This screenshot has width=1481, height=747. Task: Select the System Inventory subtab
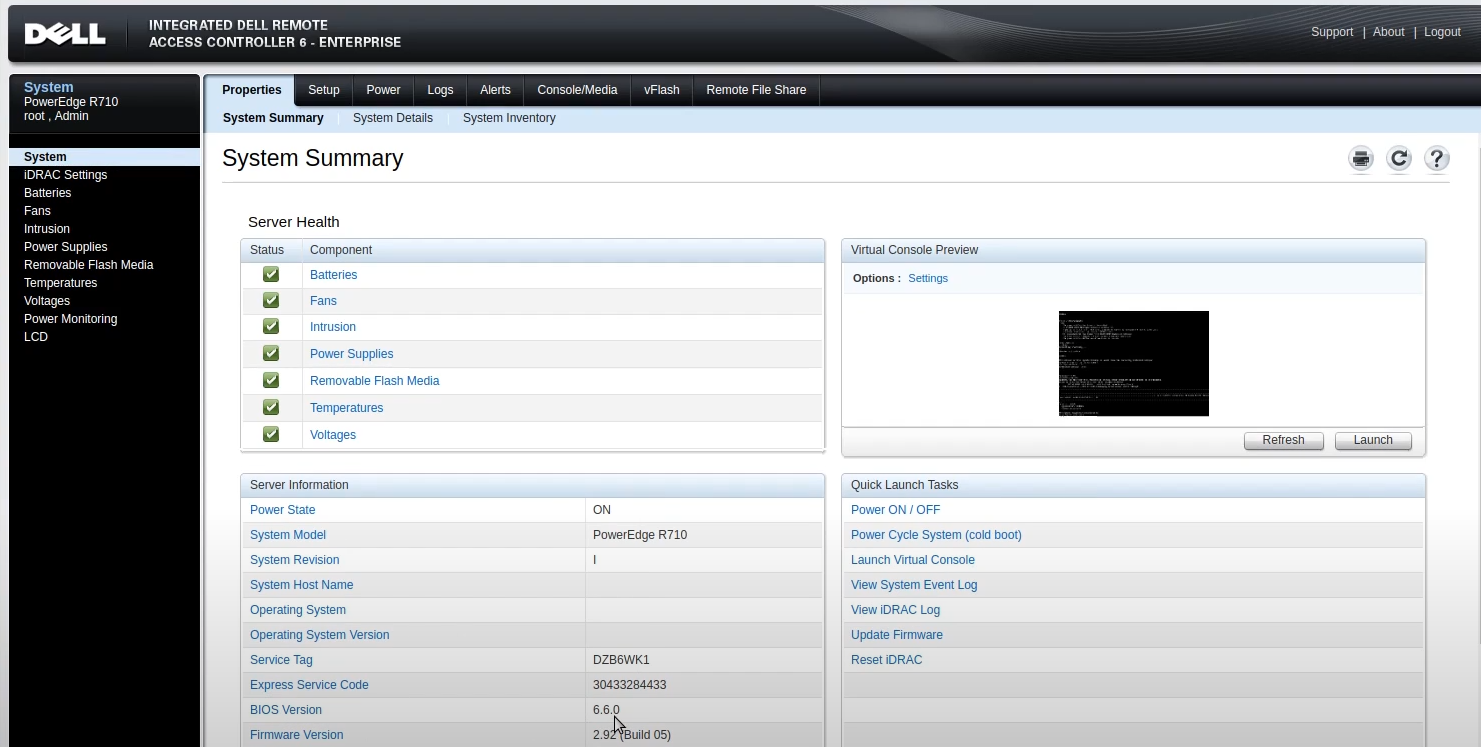click(x=509, y=118)
